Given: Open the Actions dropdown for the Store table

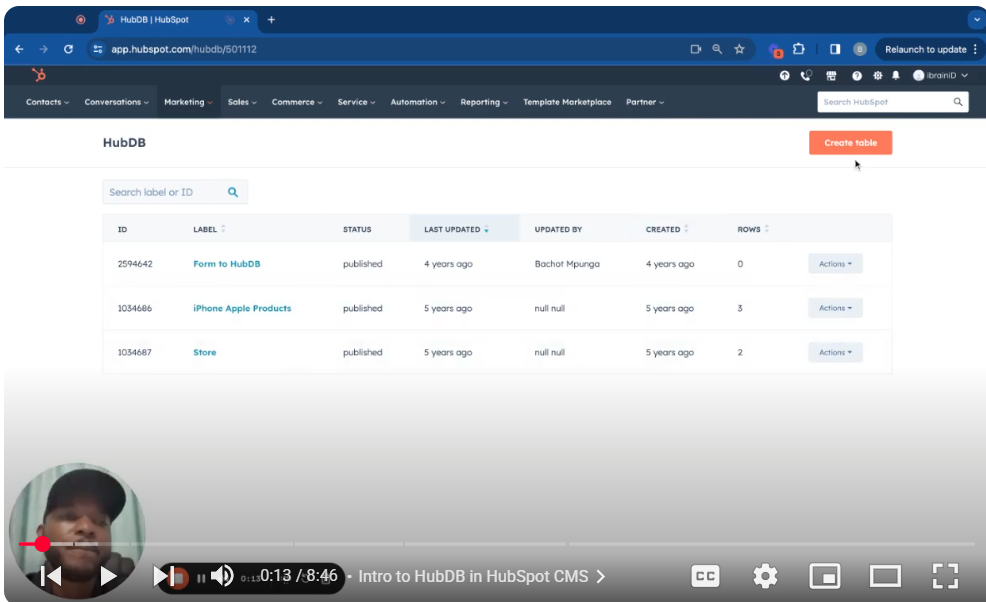Looking at the screenshot, I should [835, 352].
